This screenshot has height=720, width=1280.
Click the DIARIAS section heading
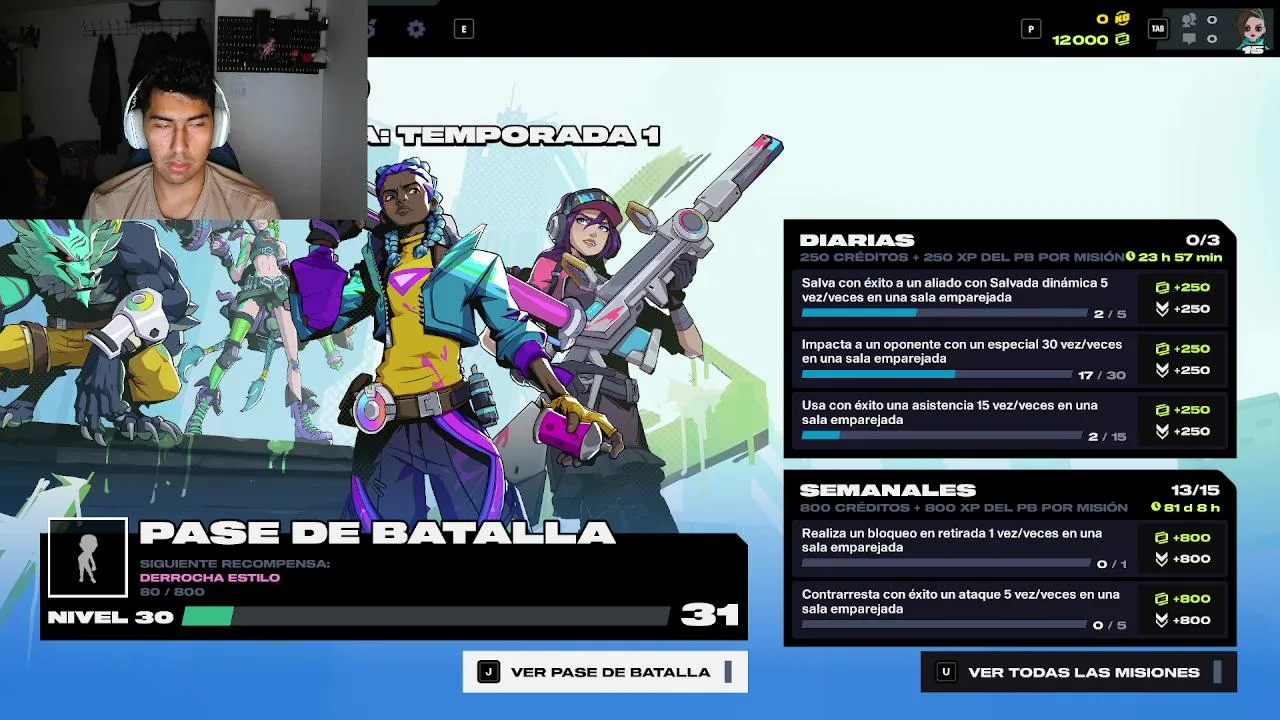tap(857, 240)
